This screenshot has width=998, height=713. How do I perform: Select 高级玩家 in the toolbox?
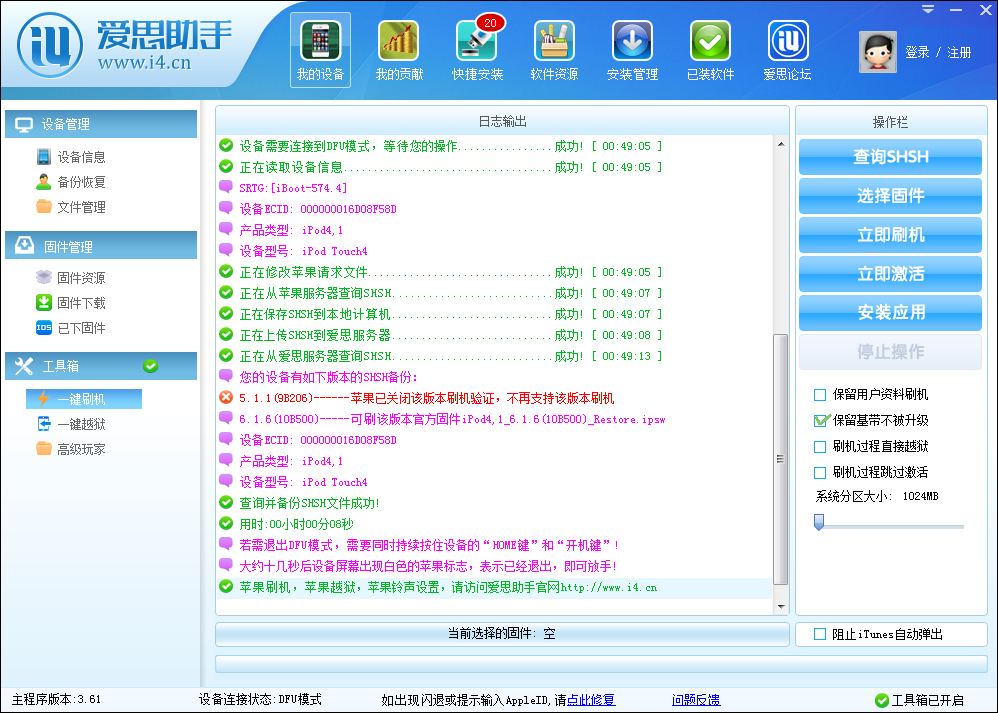pos(71,449)
